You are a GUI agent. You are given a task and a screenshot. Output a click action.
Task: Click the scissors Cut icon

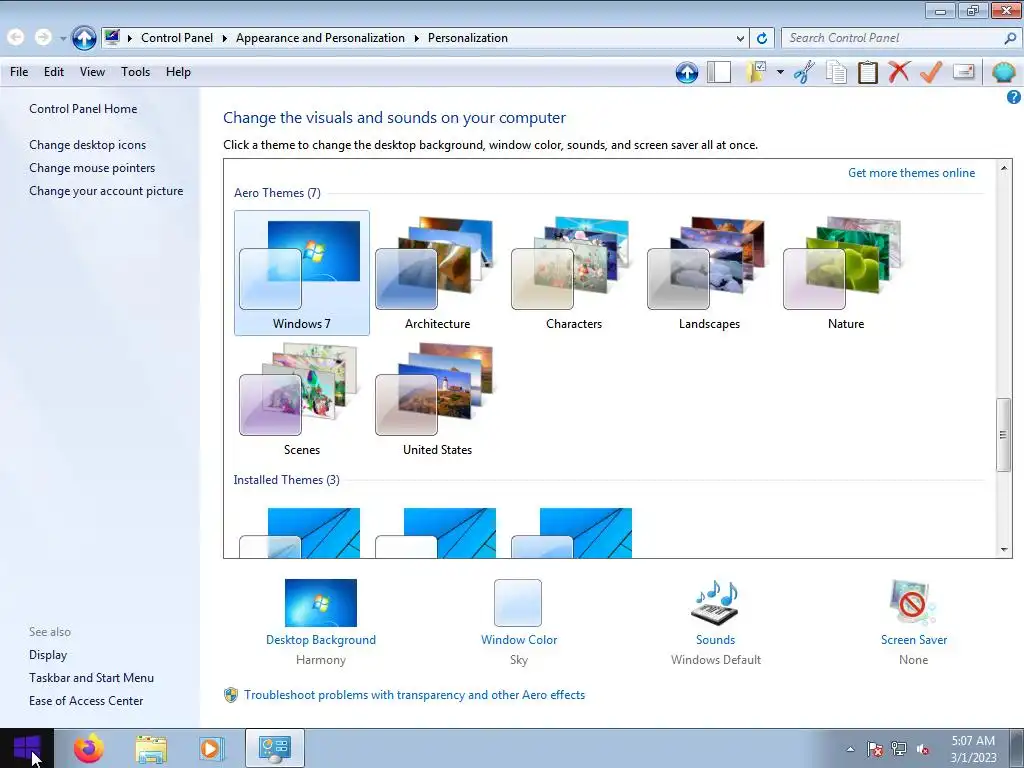pos(804,72)
